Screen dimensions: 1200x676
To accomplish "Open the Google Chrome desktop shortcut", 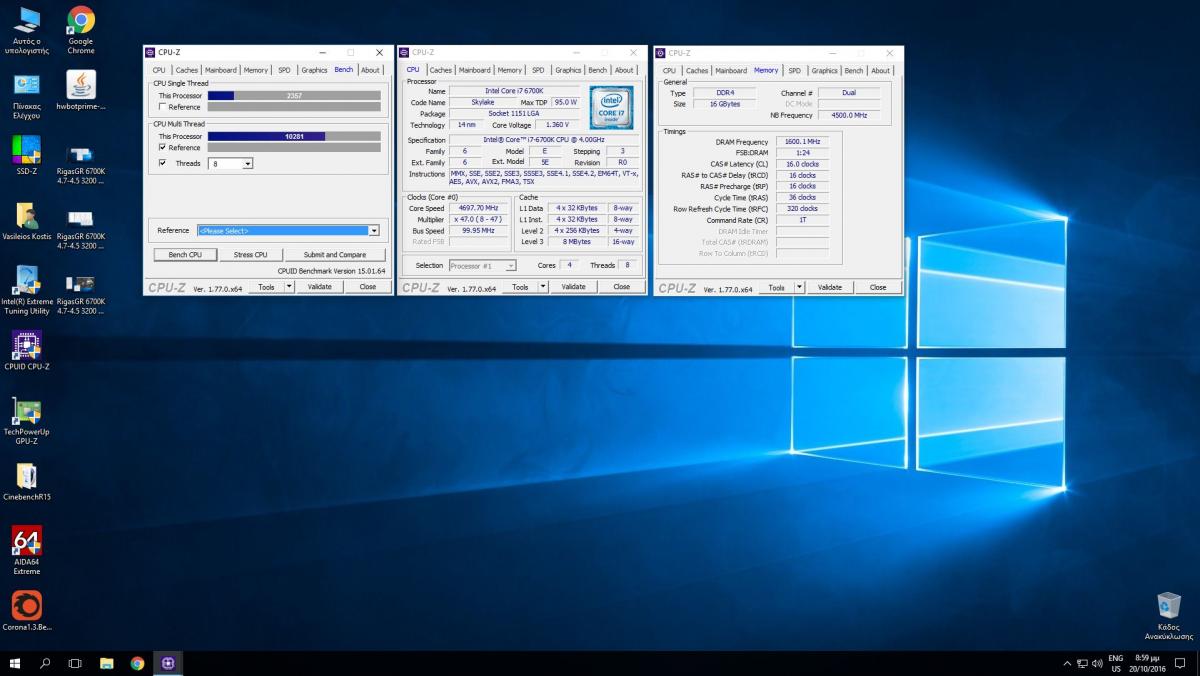I will [x=81, y=30].
